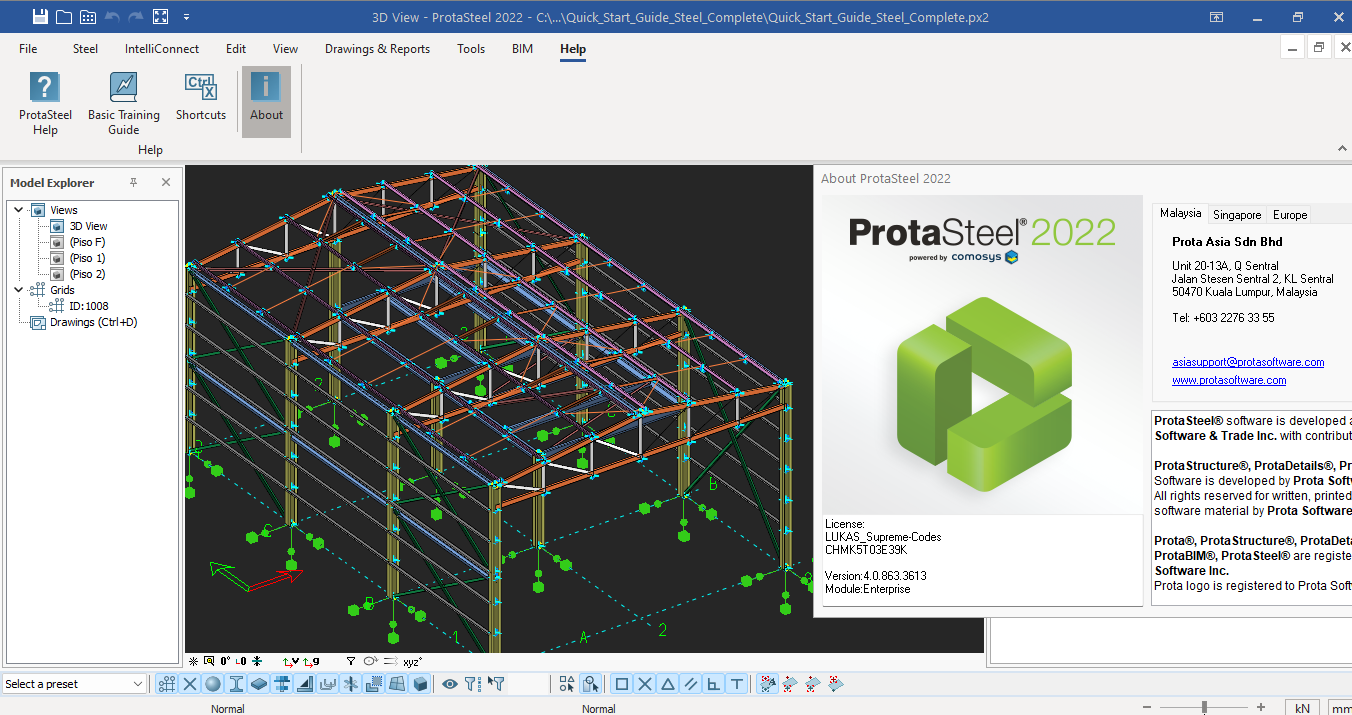Open the www.protasoftware.com link
This screenshot has width=1352, height=715.
(1229, 380)
